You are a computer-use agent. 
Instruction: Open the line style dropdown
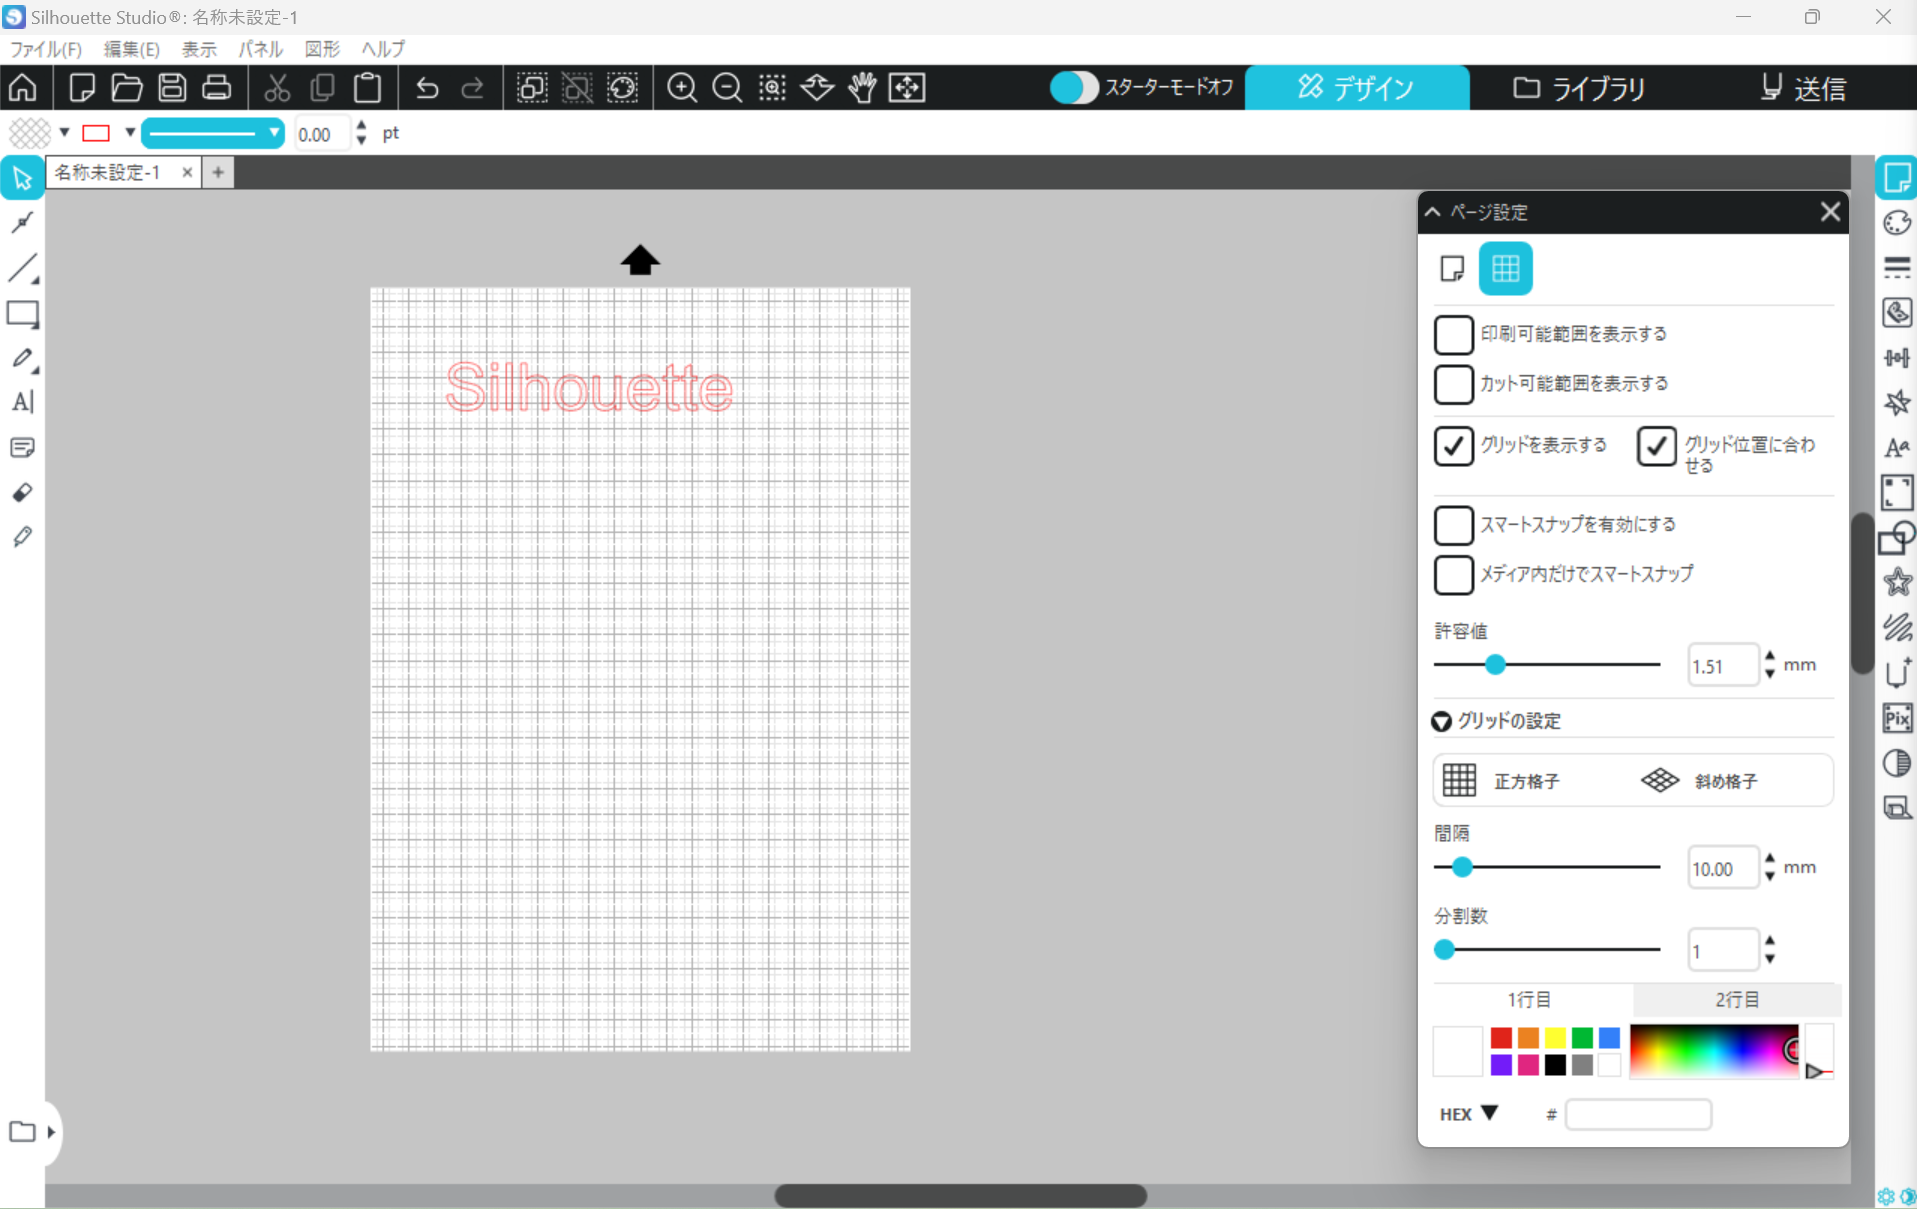click(212, 133)
